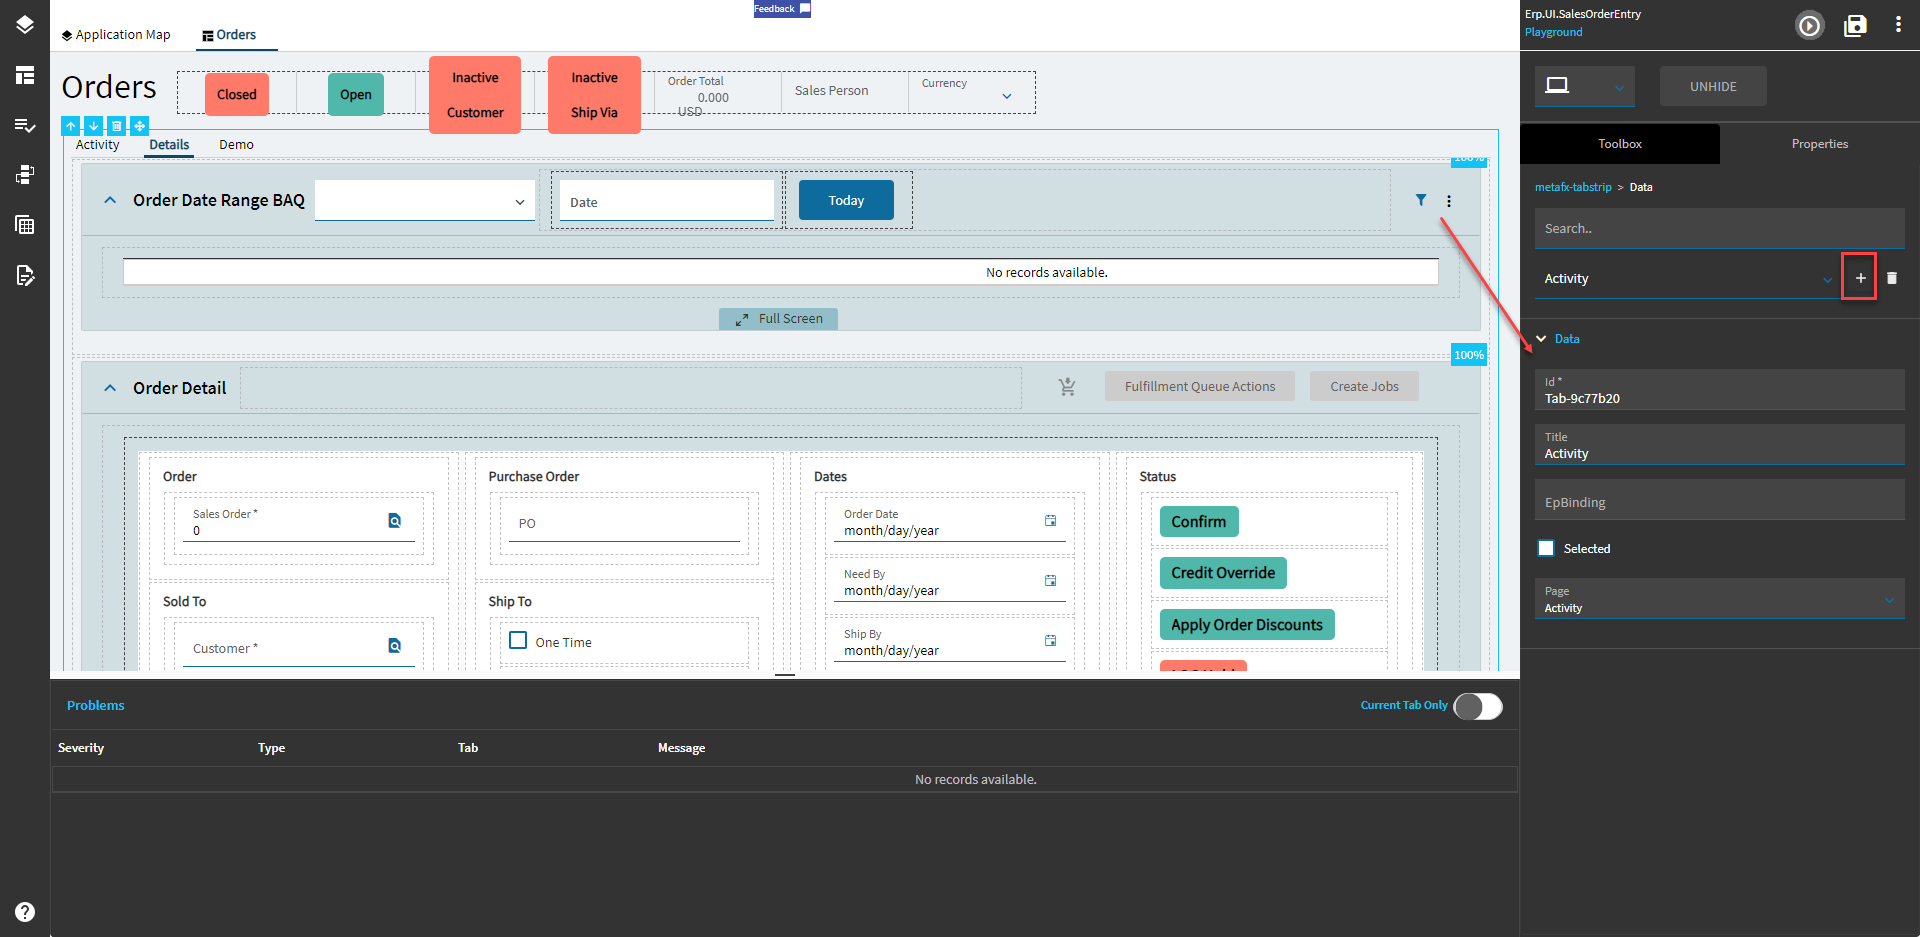Open the Need By calendar picker
The width and height of the screenshot is (1920, 937).
[1050, 581]
